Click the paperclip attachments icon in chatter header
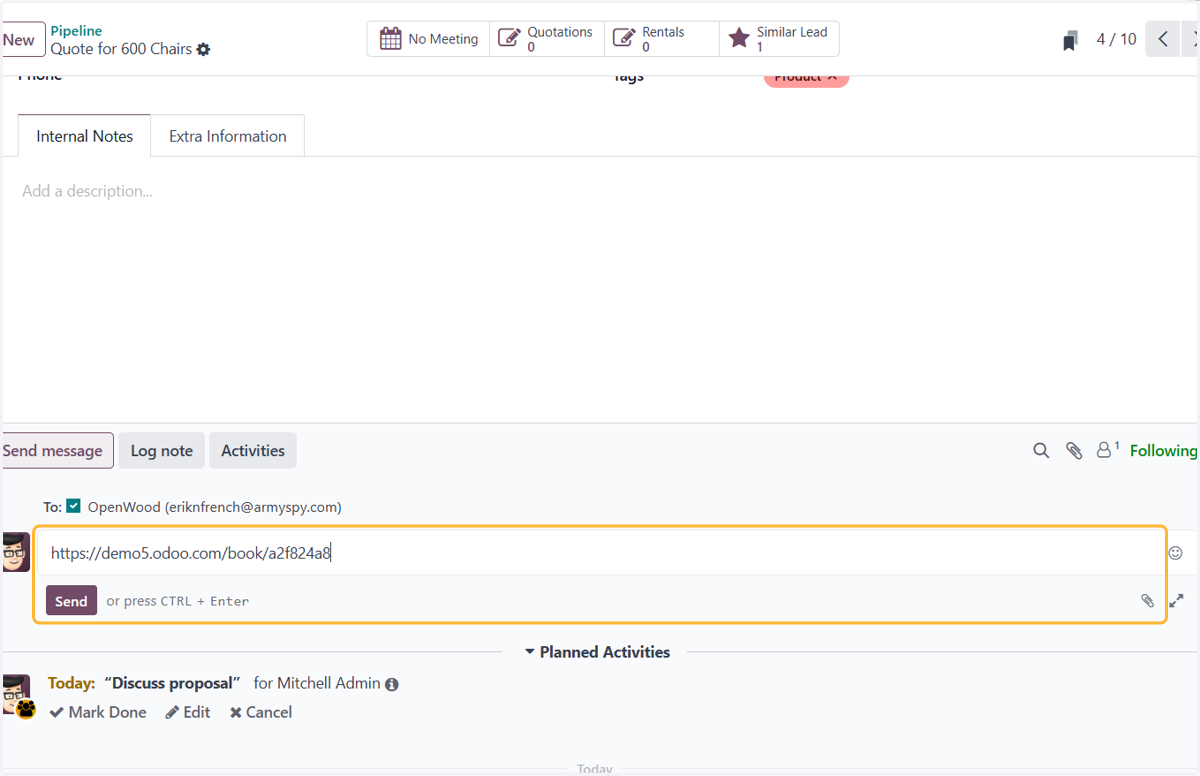The image size is (1200, 776). [1074, 451]
